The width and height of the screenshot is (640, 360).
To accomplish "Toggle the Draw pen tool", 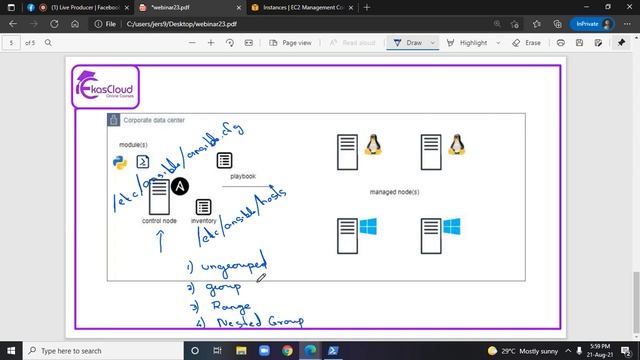I will tap(407, 43).
